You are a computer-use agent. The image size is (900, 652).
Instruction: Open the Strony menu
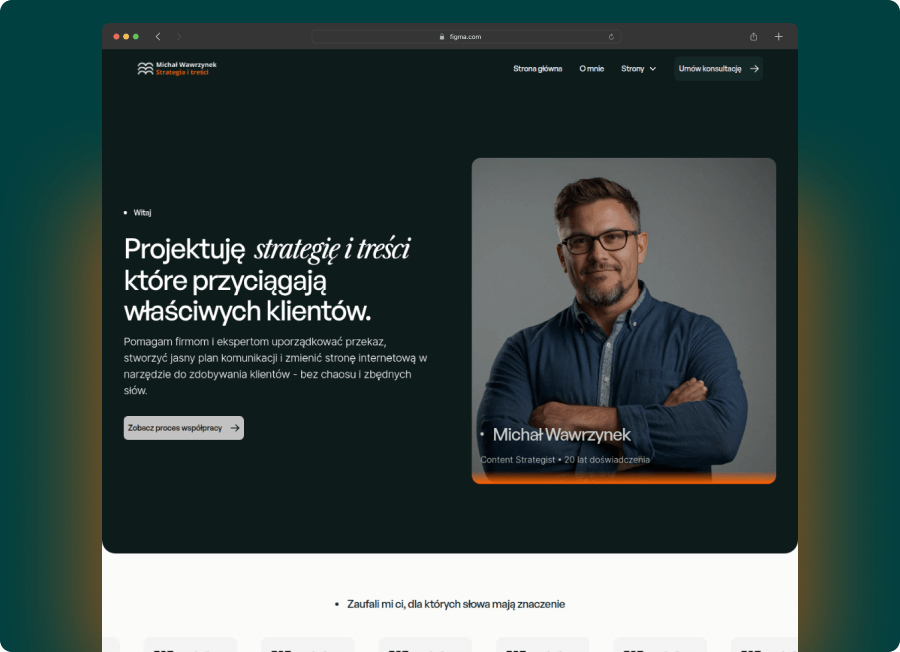[638, 68]
